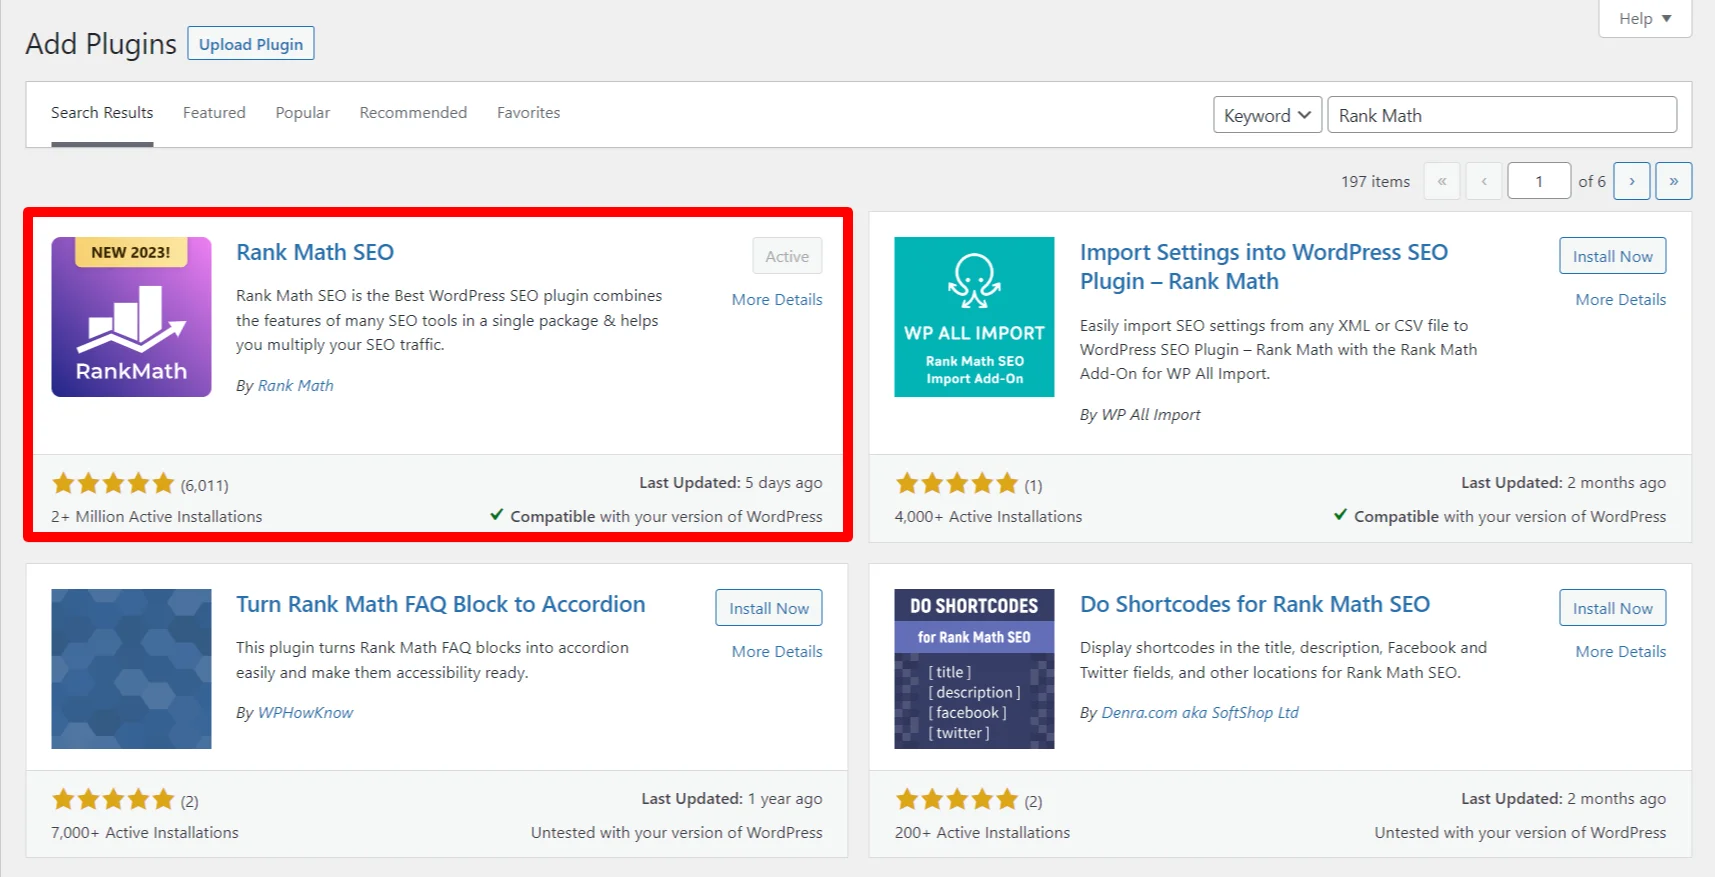This screenshot has width=1715, height=877.
Task: Open the Rank Math SEO title link
Action: pyautogui.click(x=315, y=252)
